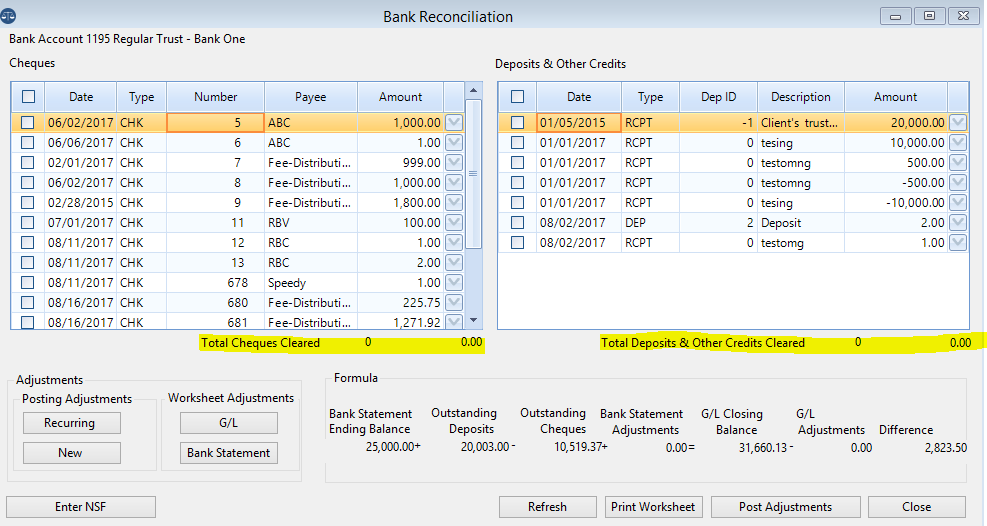This screenshot has width=987, height=526.
Task: Select the 01/05/2015 deposit date cell
Action: tap(578, 123)
